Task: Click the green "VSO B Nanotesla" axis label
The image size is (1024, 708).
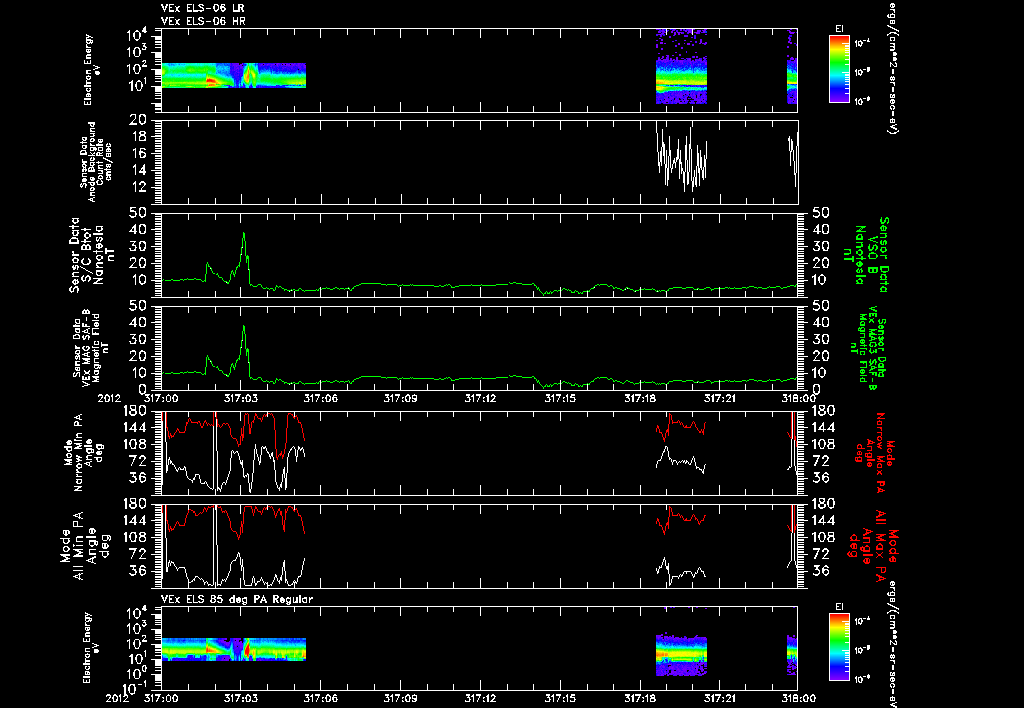Action: point(866,255)
